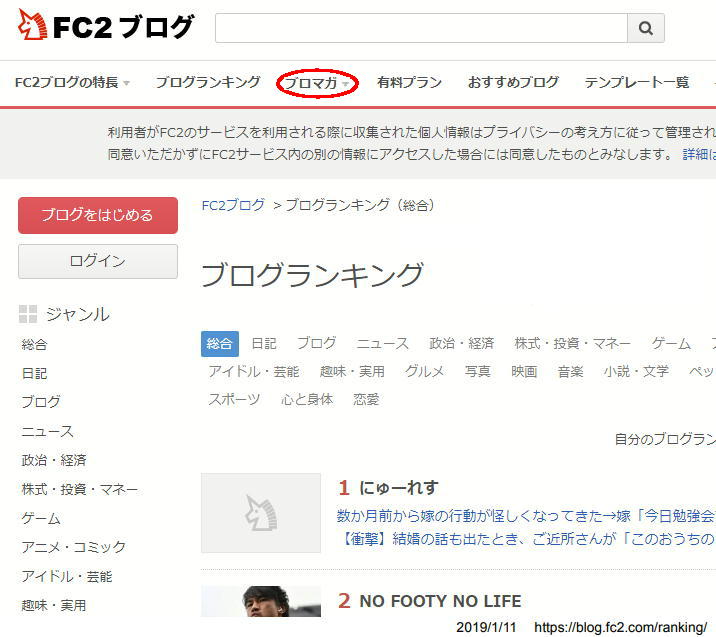Click the FC2ブログ breadcrumb link
This screenshot has width=716, height=637.
tap(233, 205)
